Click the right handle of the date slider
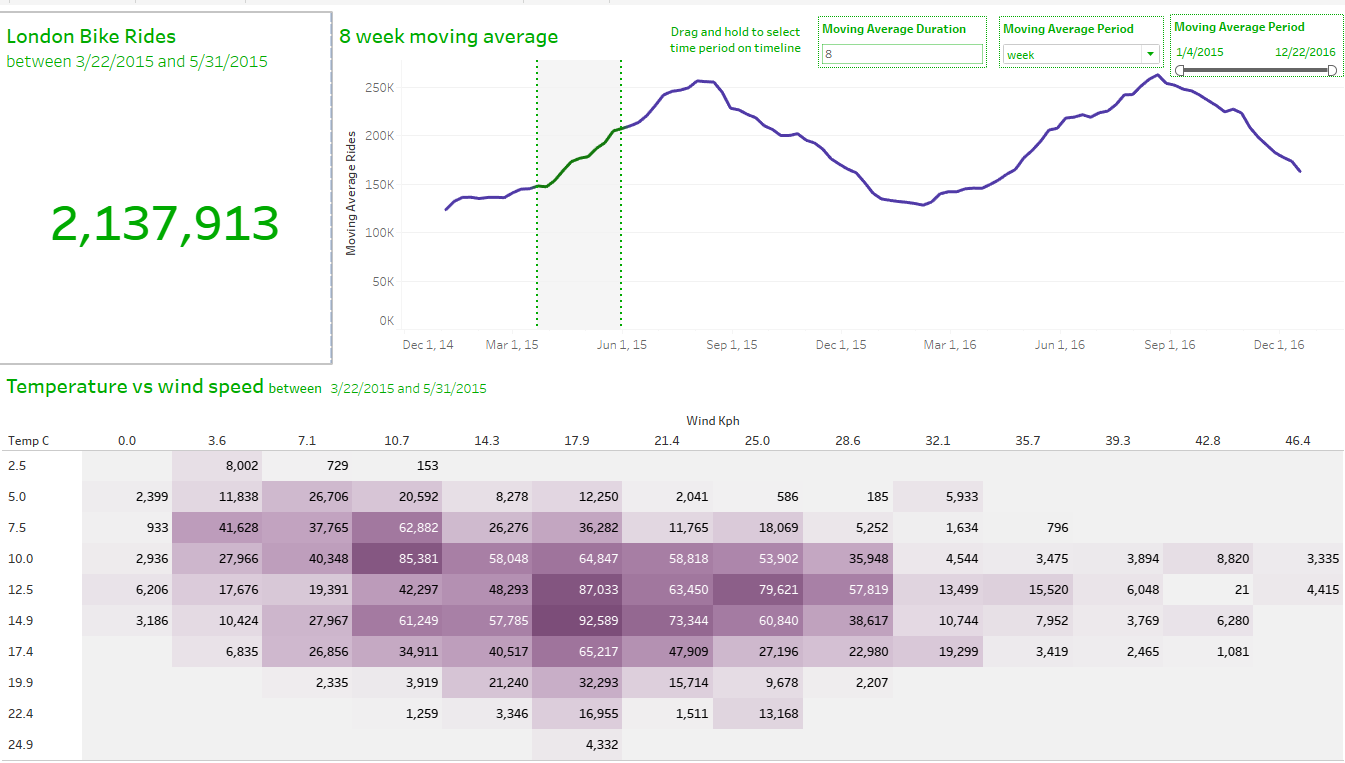Viewport: 1345px width, 763px height. pyautogui.click(x=1331, y=70)
